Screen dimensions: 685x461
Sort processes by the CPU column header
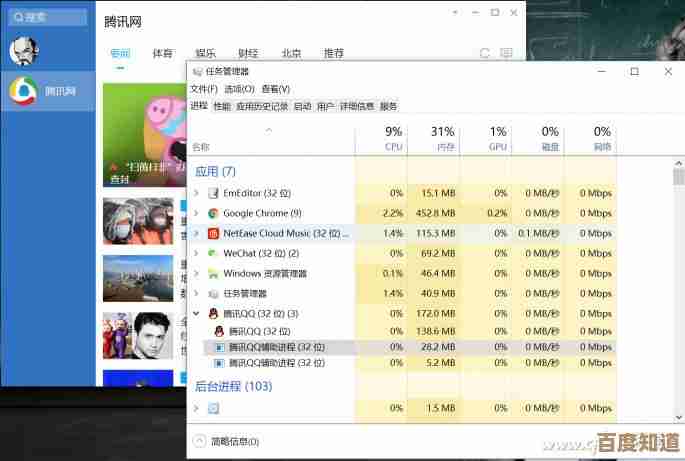tap(393, 138)
